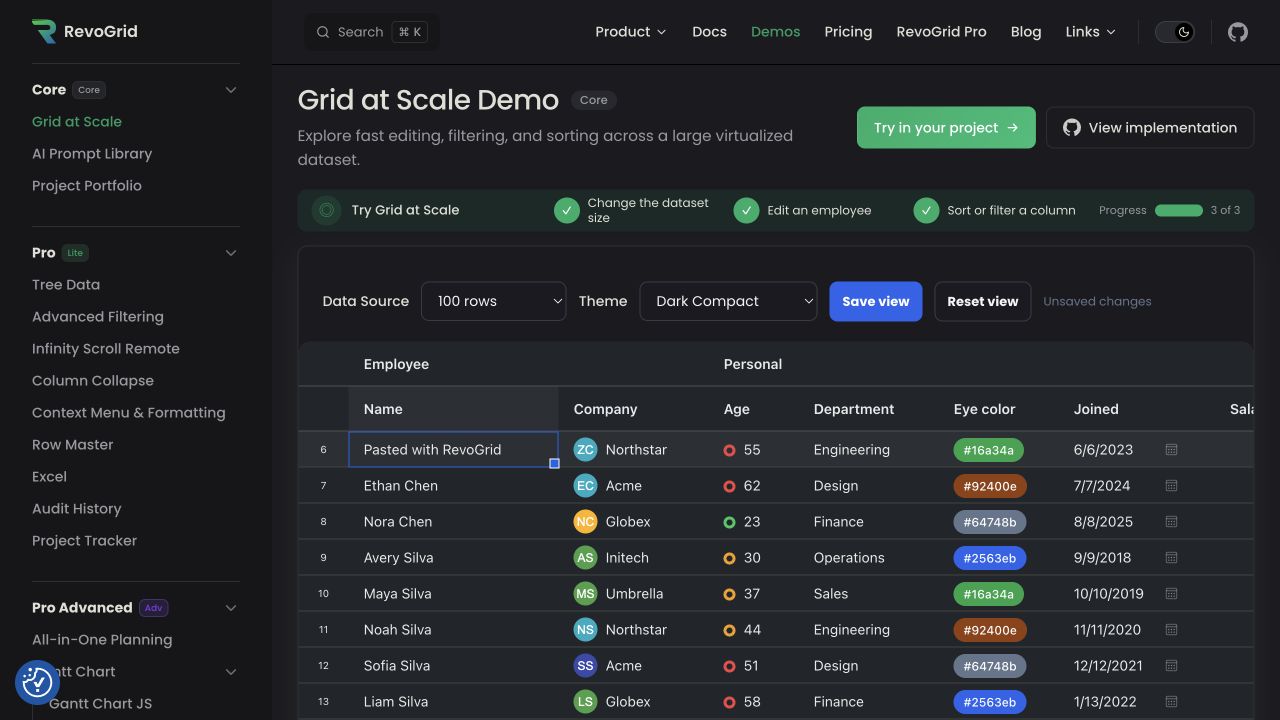Expand the Gantt Chart sidebar group chevron
Viewport: 1280px width, 720px height.
231,672
